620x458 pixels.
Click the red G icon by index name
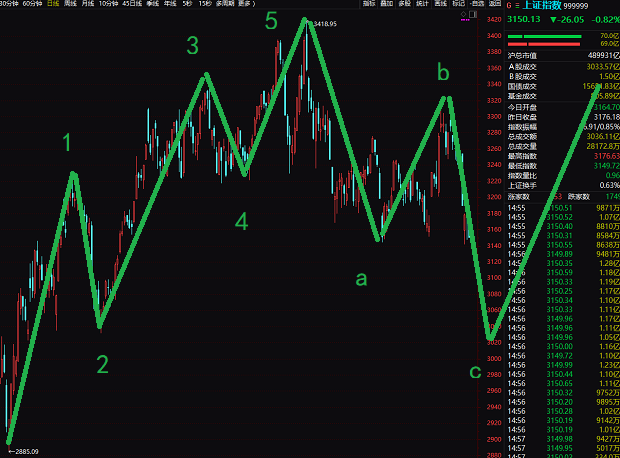pyautogui.click(x=509, y=5)
